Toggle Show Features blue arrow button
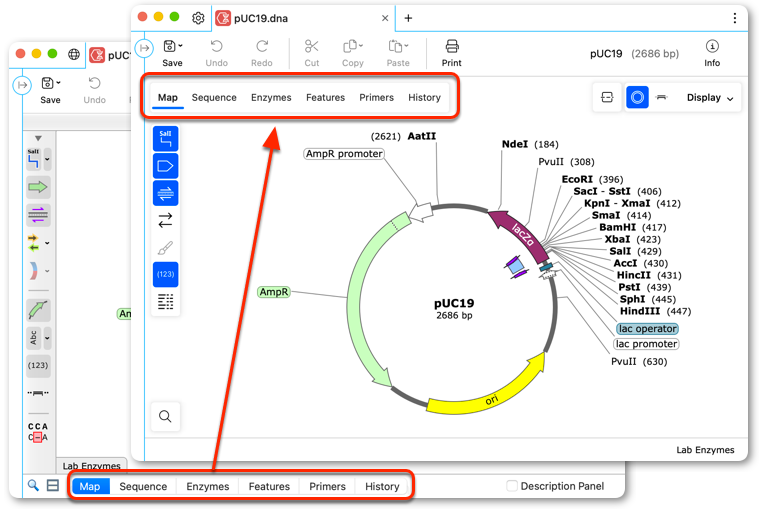The image size is (759, 509). [166, 166]
